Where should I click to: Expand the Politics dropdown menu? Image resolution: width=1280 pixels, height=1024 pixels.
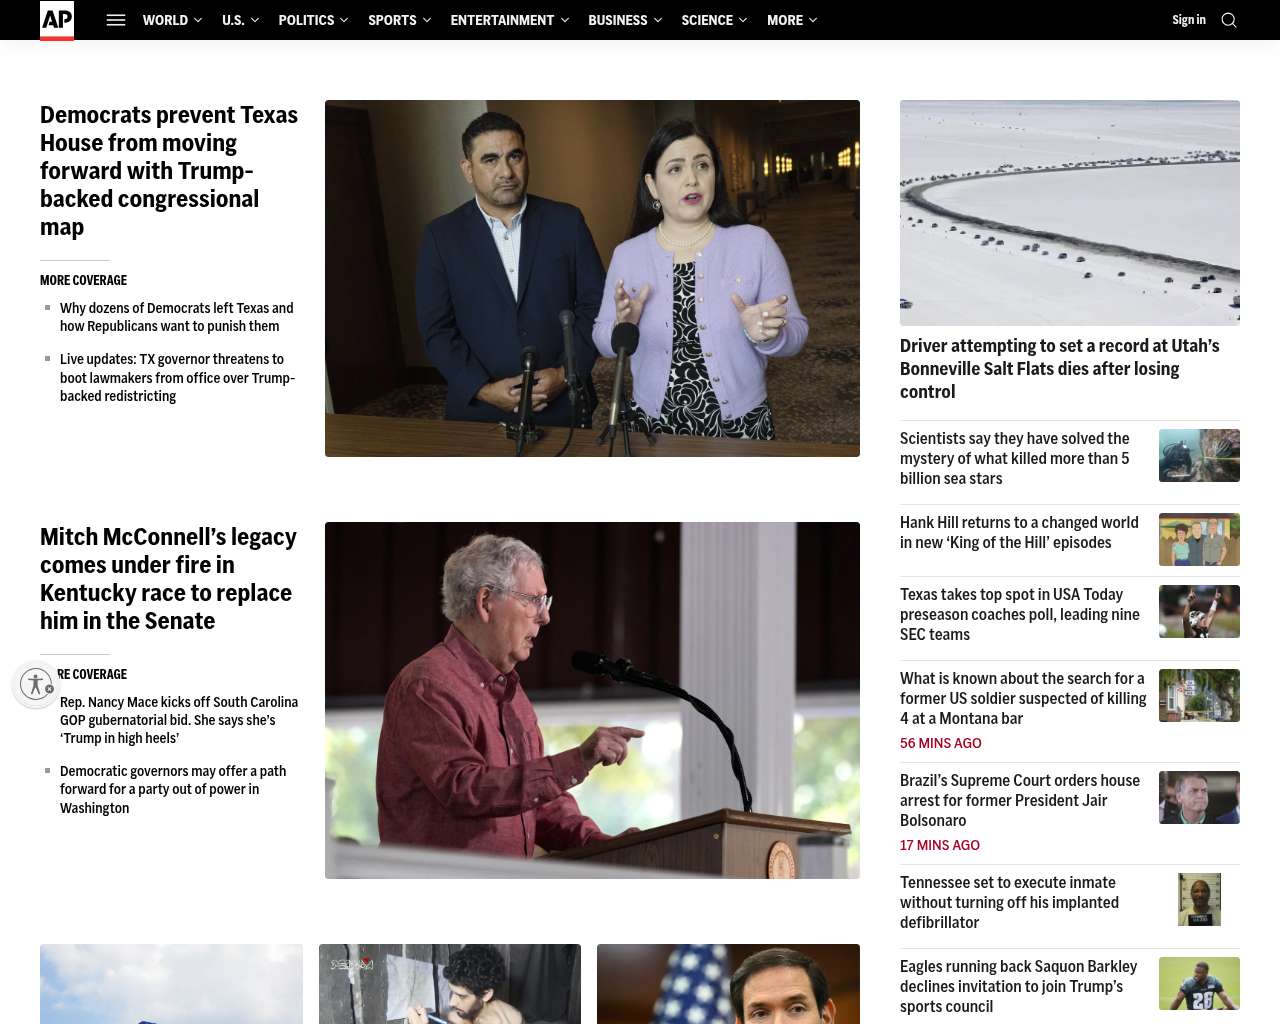pos(313,20)
